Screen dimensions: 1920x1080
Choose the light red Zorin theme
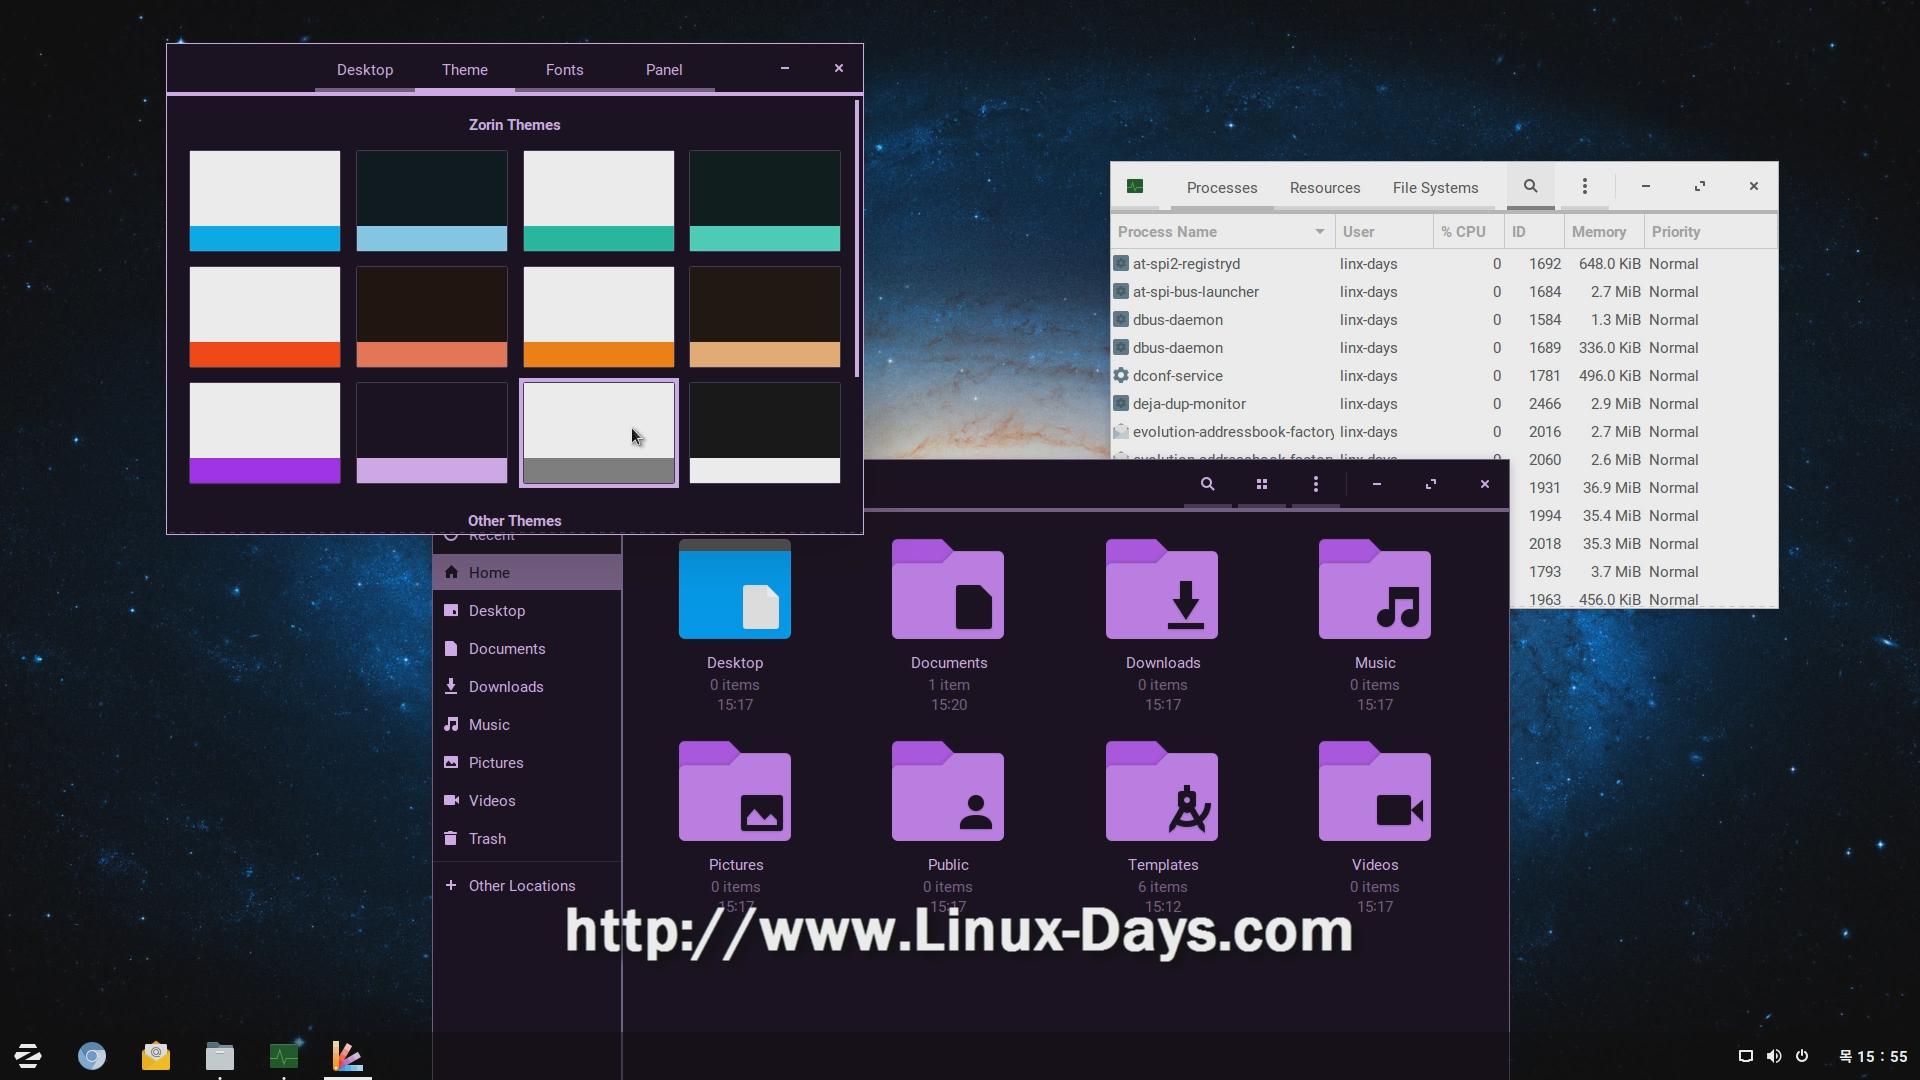265,317
